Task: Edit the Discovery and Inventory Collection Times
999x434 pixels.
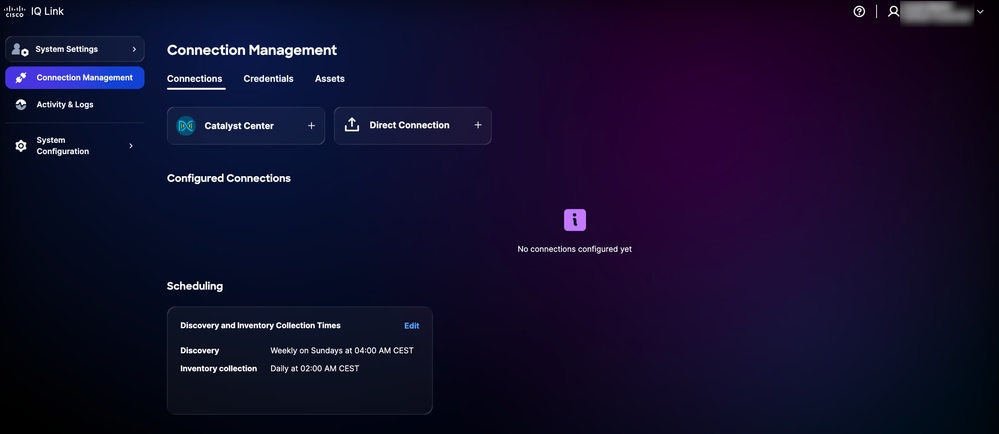Action: [412, 326]
